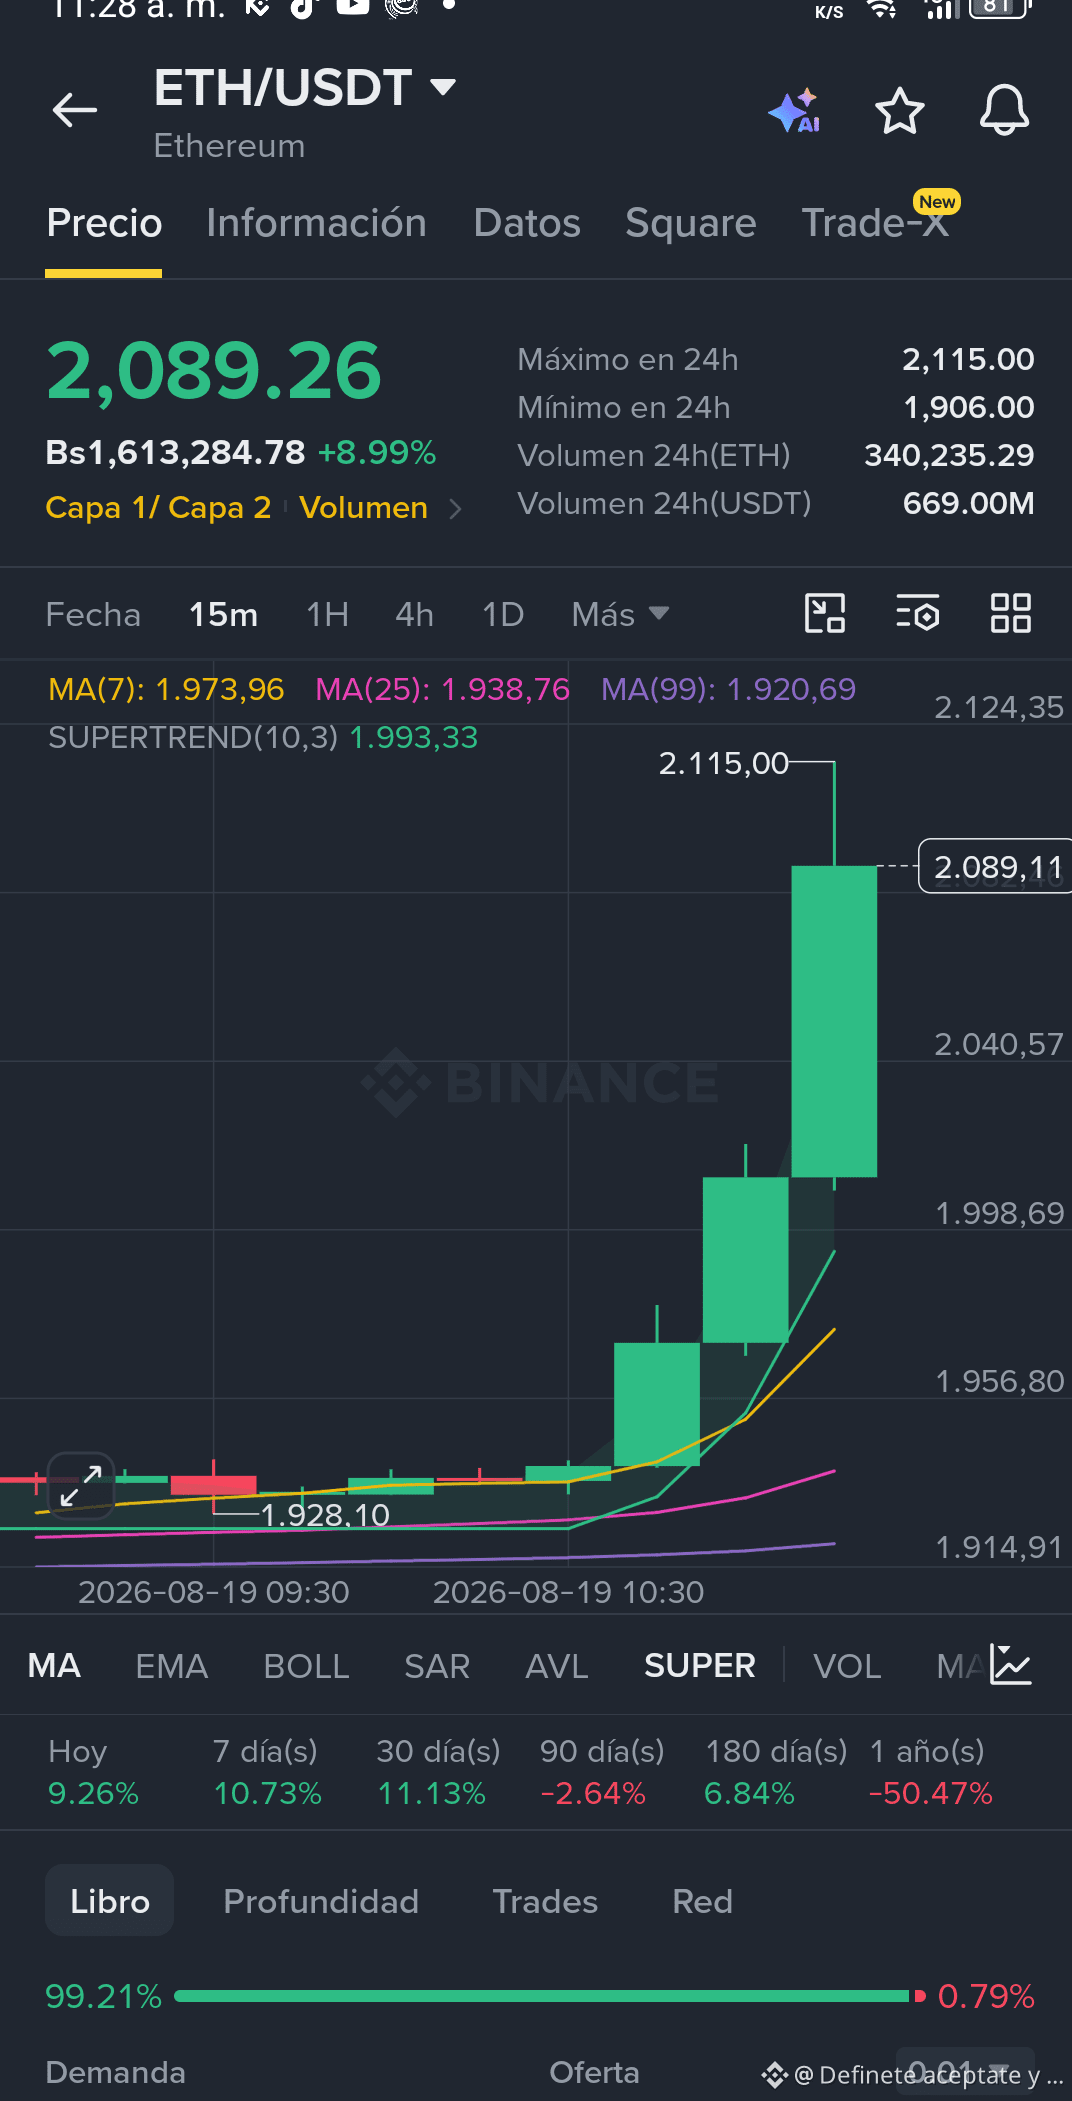Toggle the SUPER indicator
The image size is (1072, 2101).
700,1666
